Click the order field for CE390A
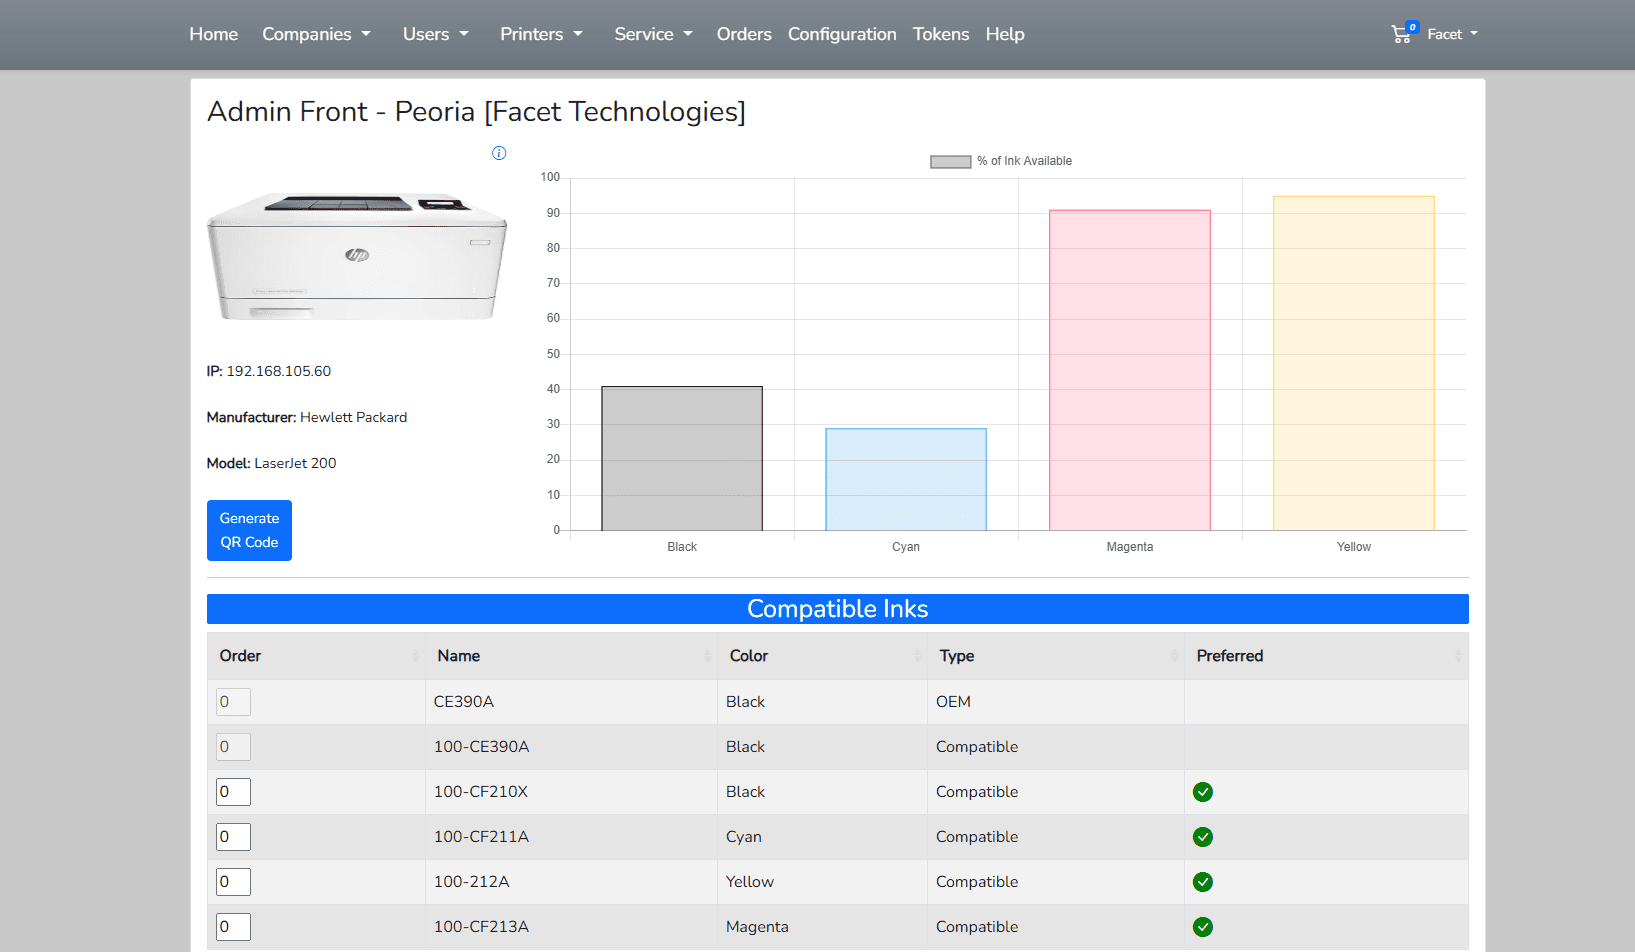1635x952 pixels. (233, 702)
